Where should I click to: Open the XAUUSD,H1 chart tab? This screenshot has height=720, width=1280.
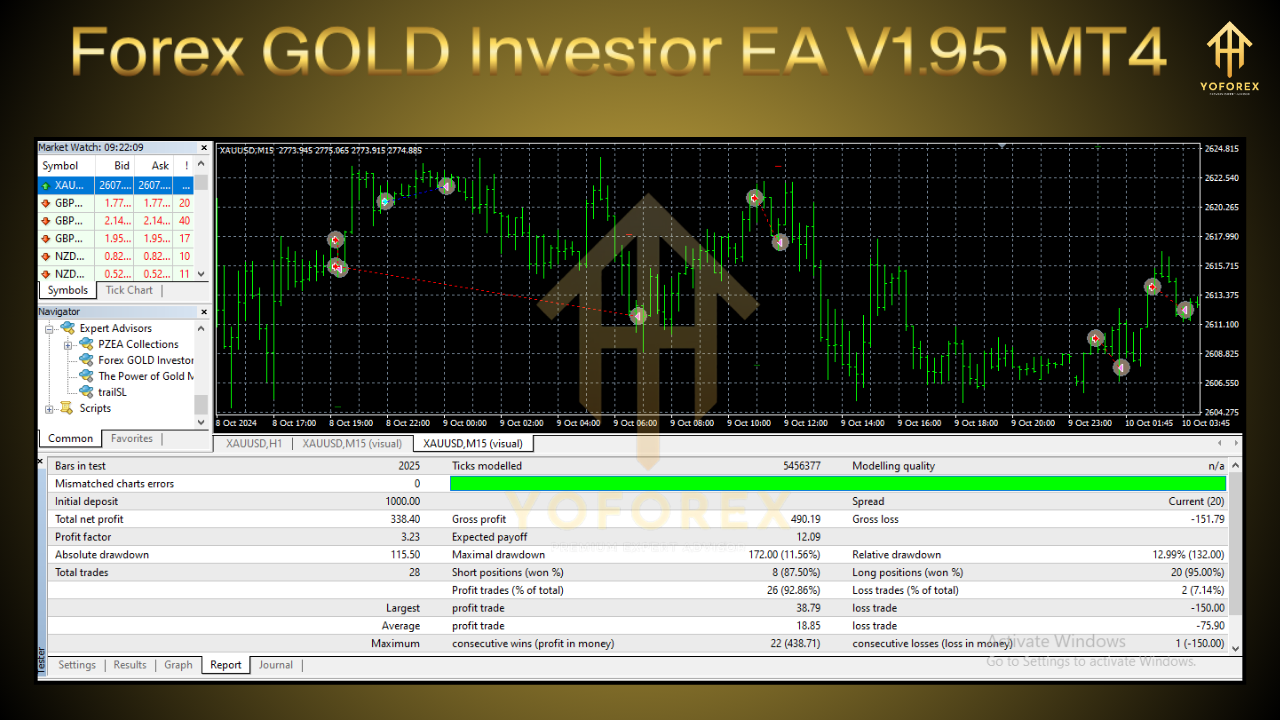[x=253, y=443]
